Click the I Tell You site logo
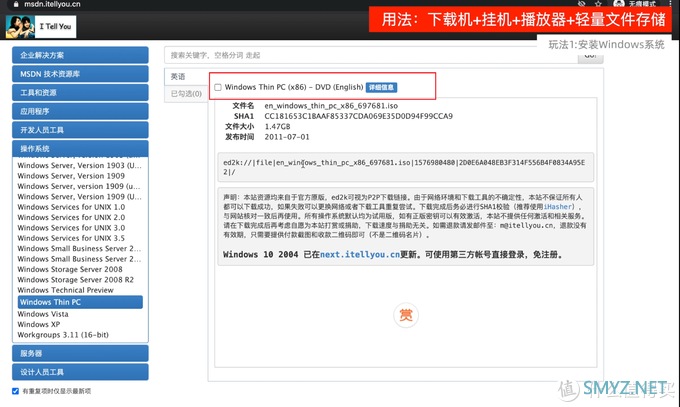The image size is (680, 407). pos(41,26)
